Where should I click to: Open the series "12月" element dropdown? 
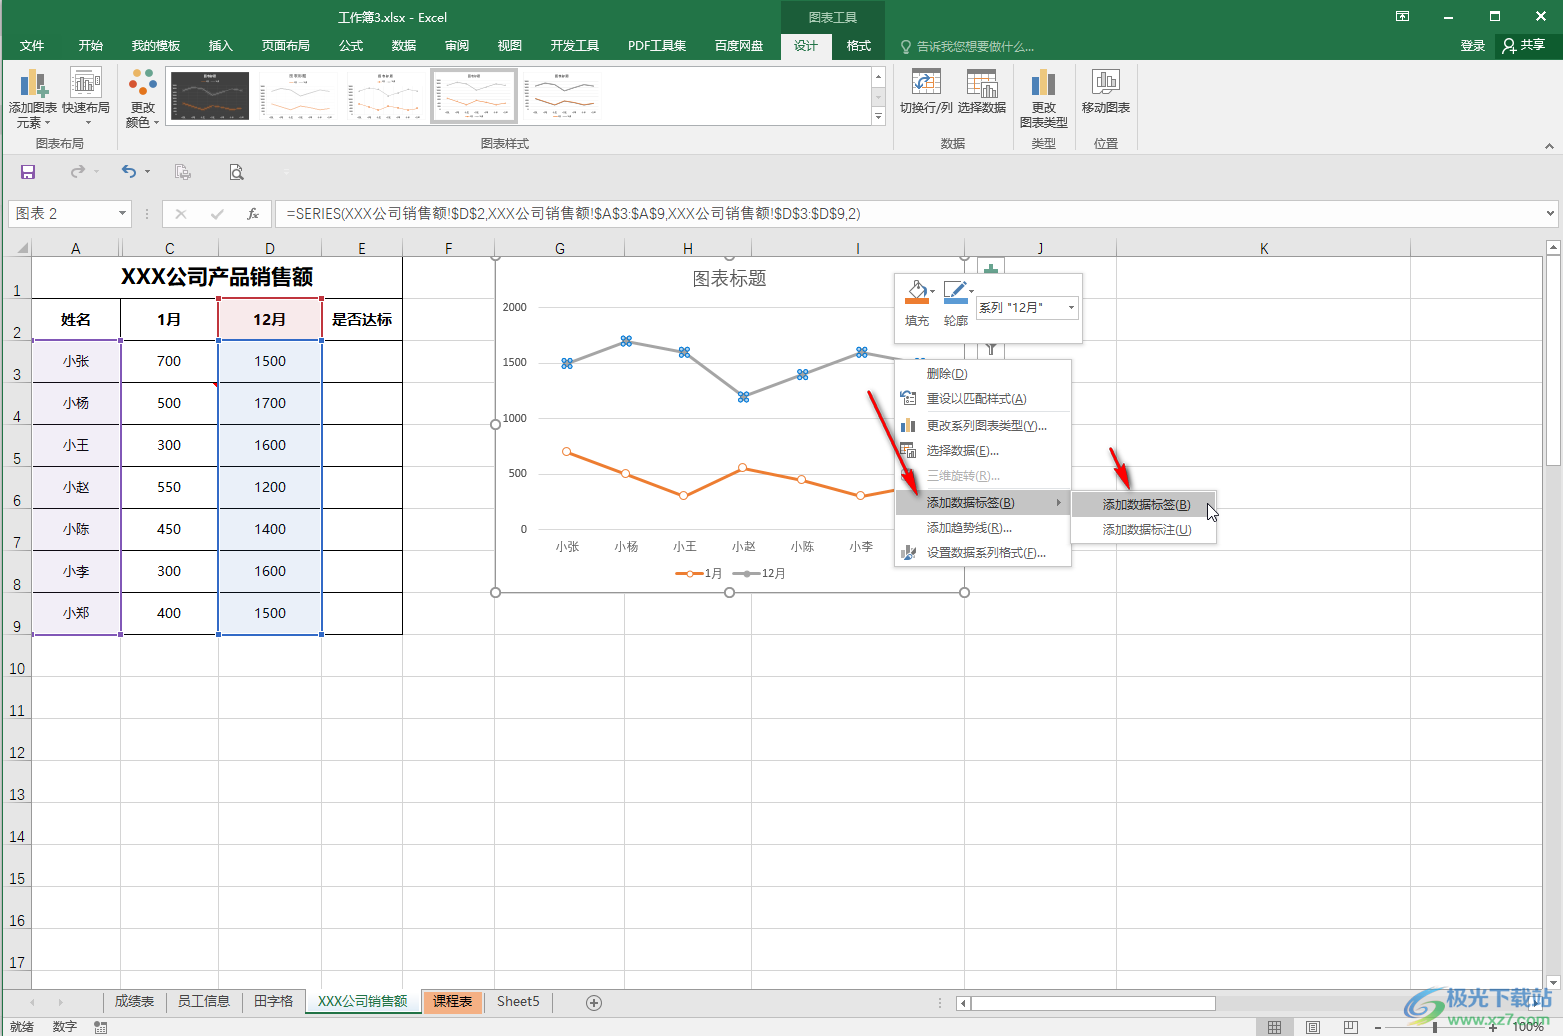(1071, 307)
